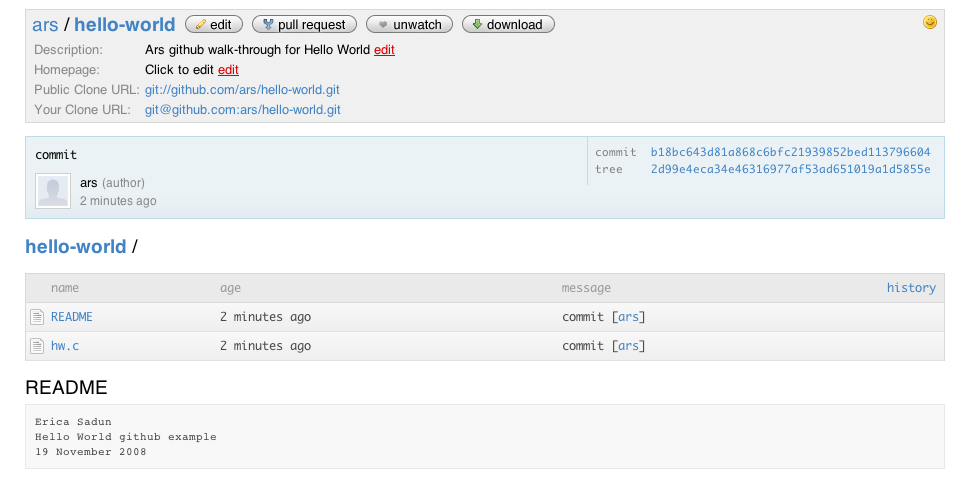Click the yellow smiley icon
Viewport: 955px width, 481px height.
click(929, 23)
